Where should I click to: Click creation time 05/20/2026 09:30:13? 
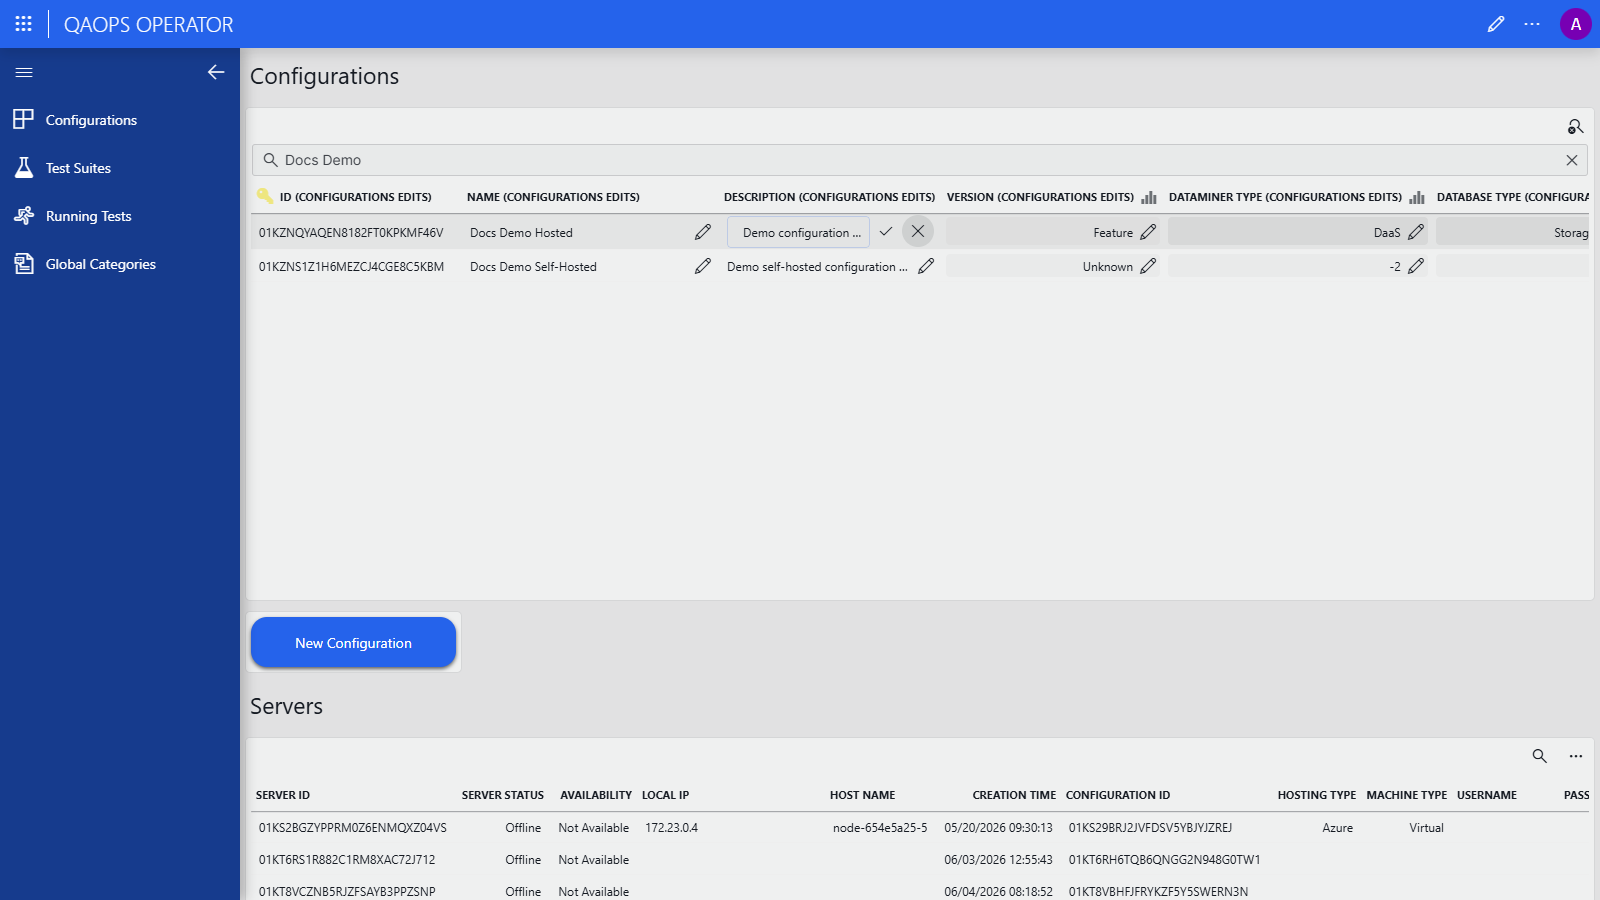[998, 828]
